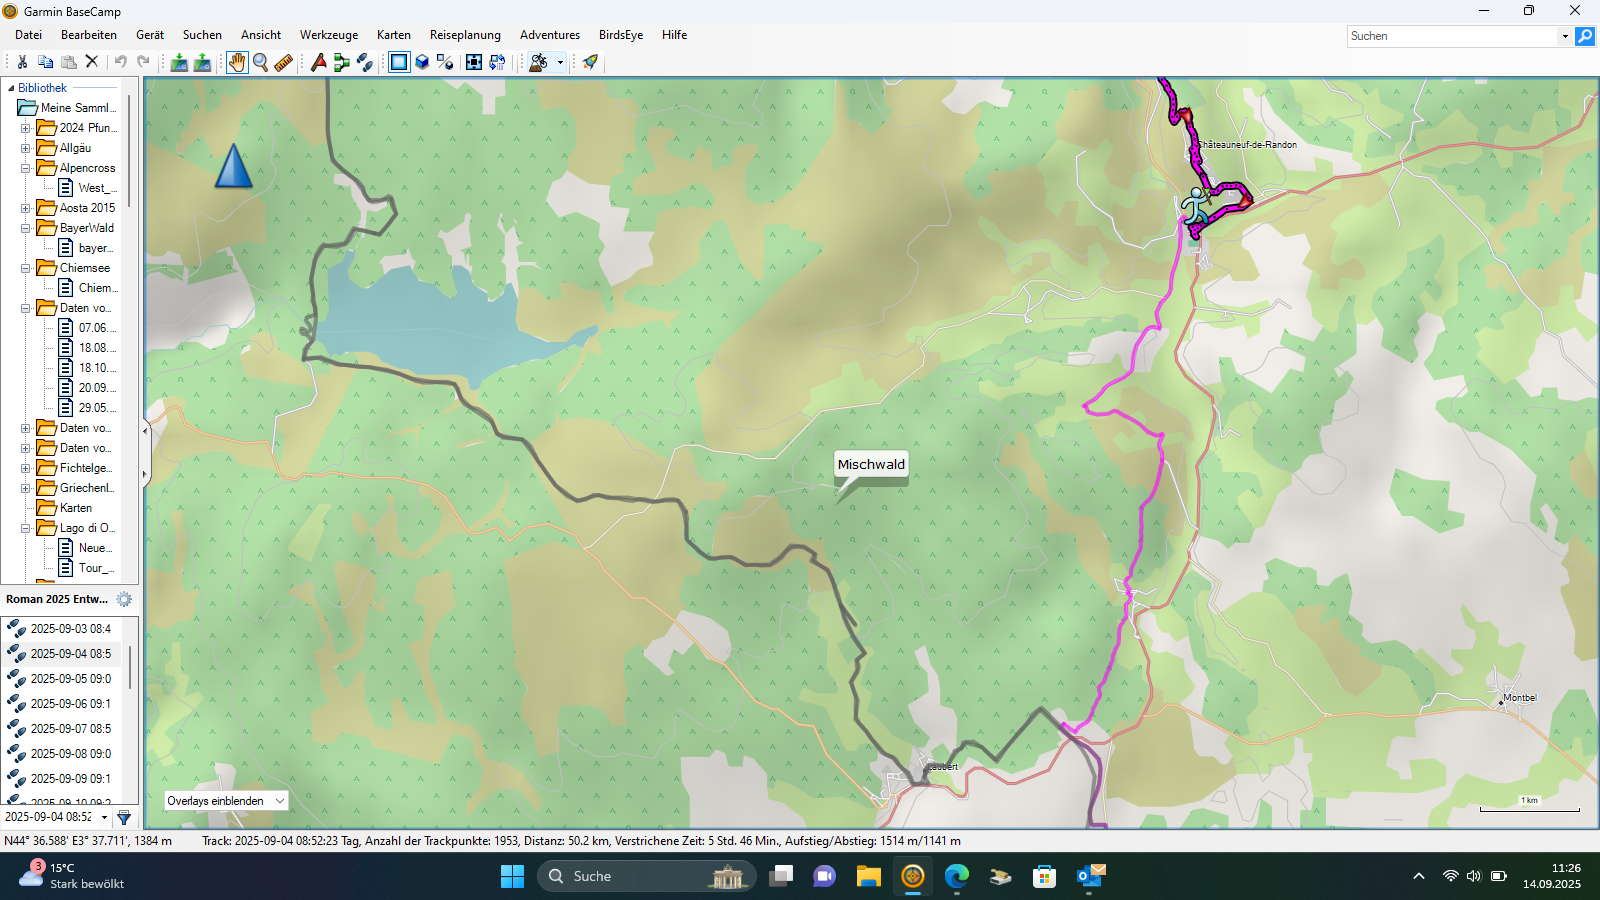1600x900 pixels.
Task: Open the Karten menu
Action: [393, 35]
